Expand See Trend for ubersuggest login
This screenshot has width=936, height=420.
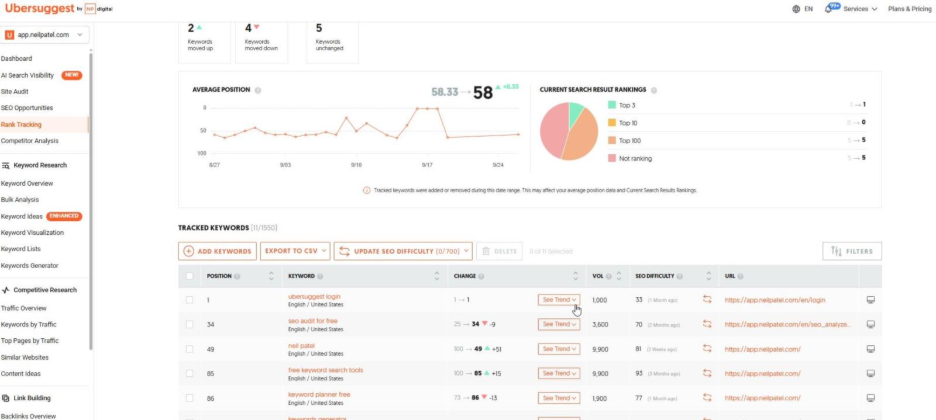tap(559, 299)
